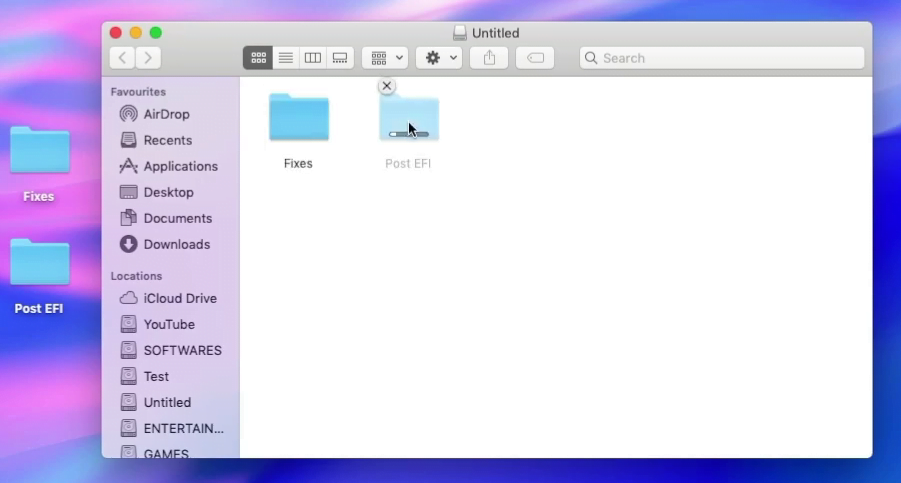The image size is (901, 483).
Task: Click the copy progress bar on Post EFI
Action: coord(409,134)
